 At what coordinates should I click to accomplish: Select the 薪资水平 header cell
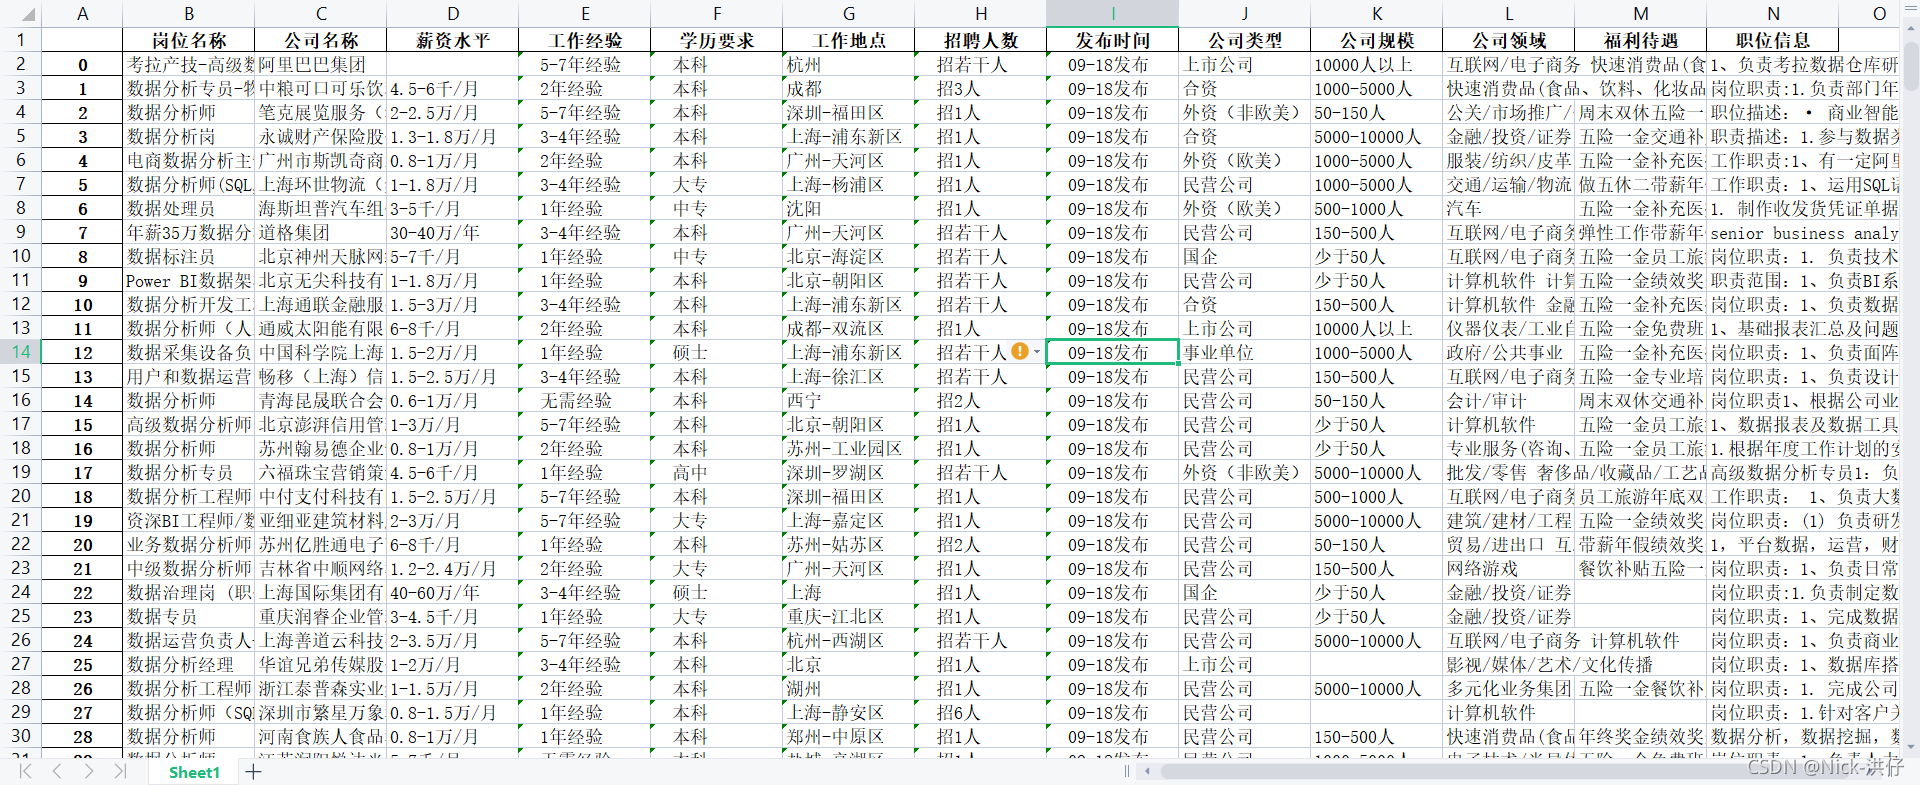[x=453, y=40]
